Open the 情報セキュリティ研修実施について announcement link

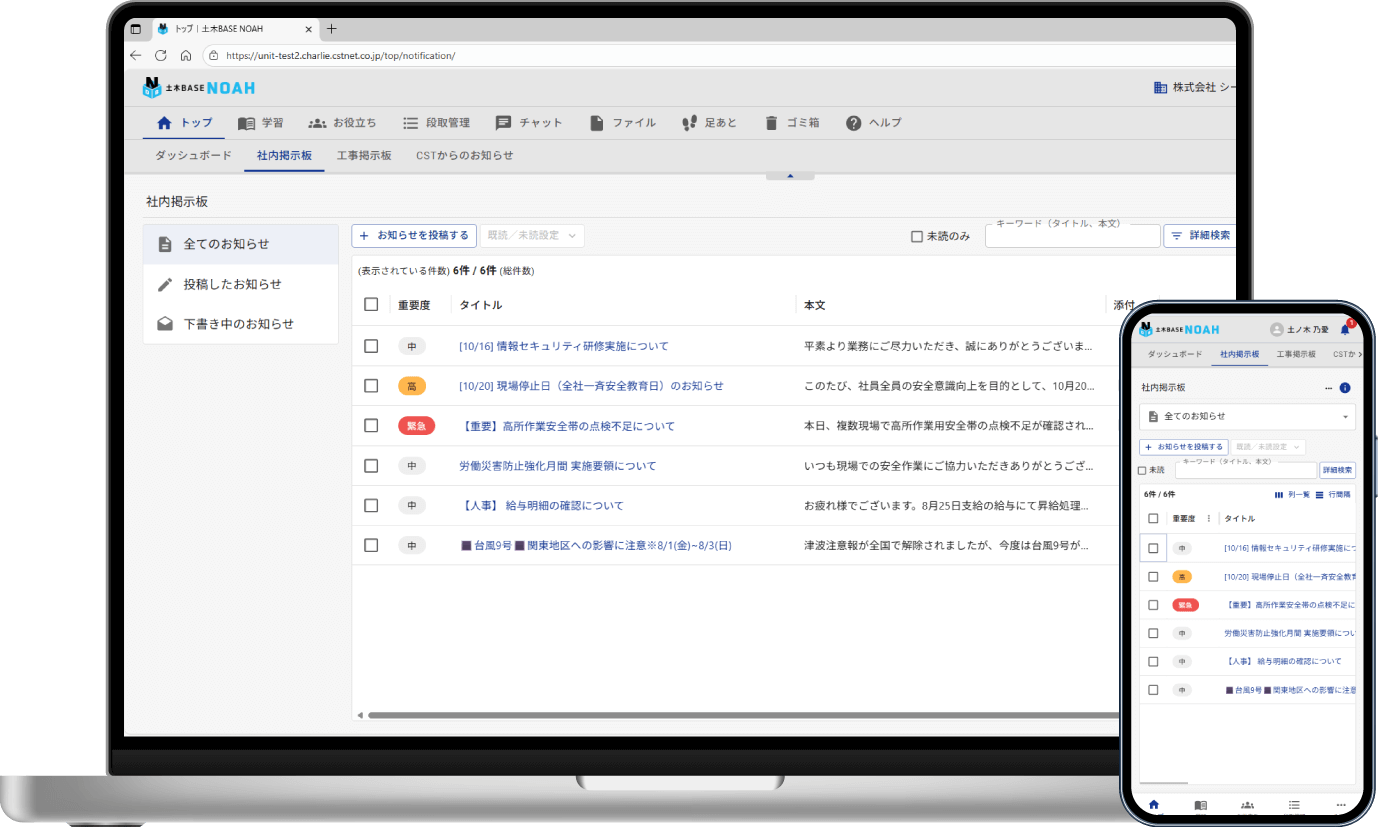tap(564, 345)
